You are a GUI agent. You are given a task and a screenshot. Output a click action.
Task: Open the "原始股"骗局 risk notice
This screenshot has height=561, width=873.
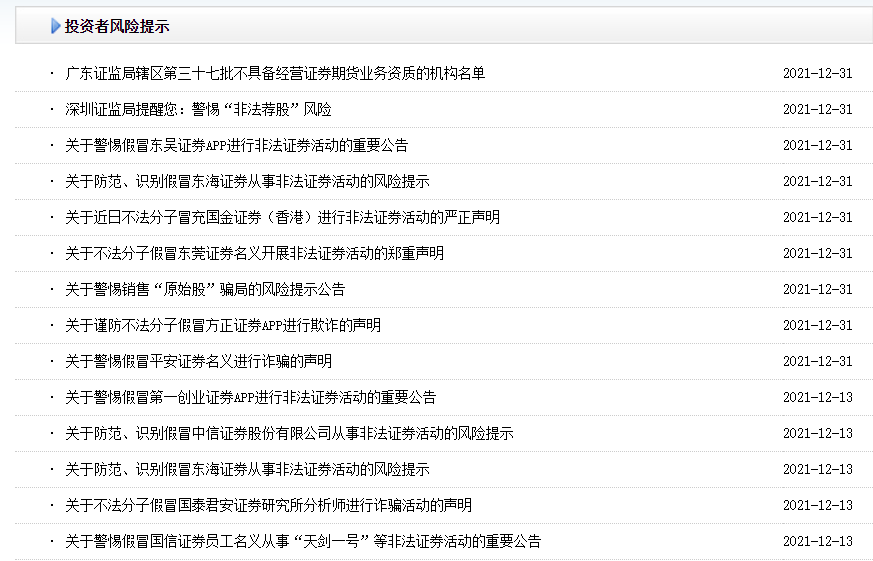[205, 289]
